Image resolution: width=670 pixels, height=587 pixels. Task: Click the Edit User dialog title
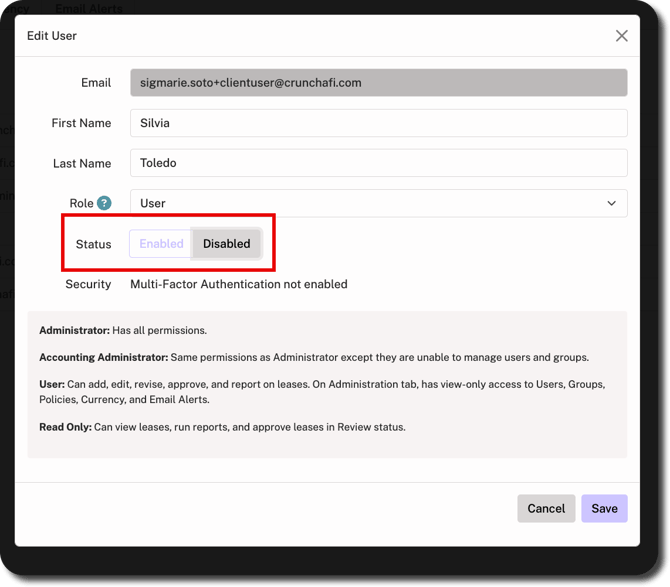pos(52,36)
